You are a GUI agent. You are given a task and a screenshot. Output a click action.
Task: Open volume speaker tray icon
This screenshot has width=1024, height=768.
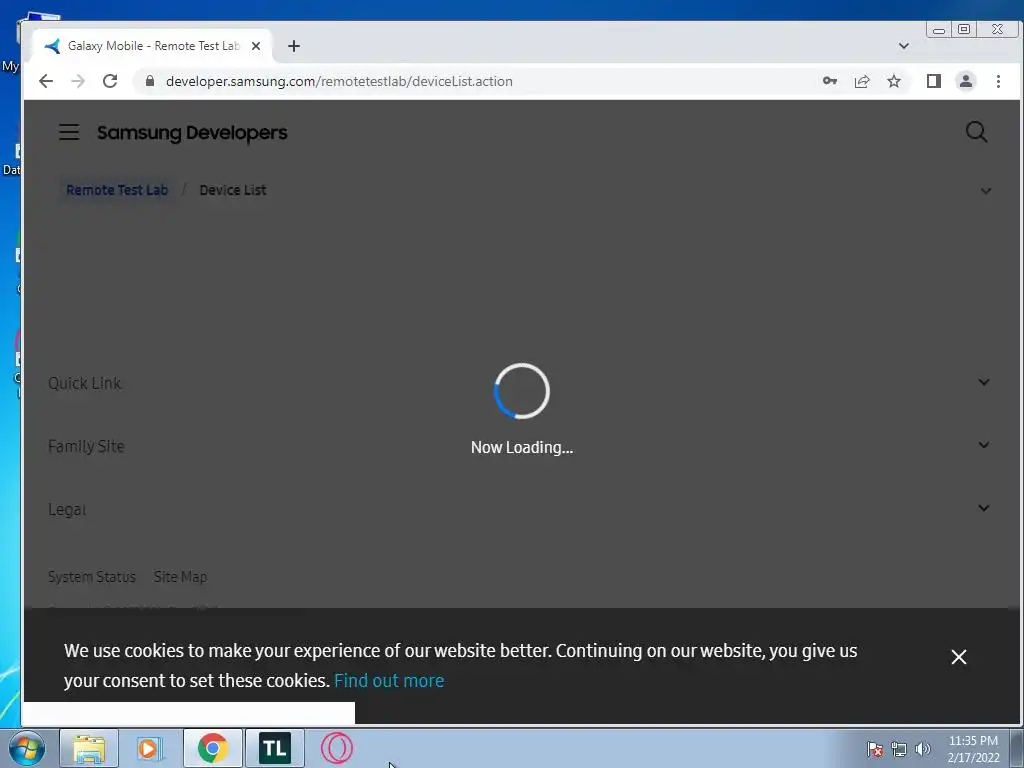click(x=923, y=749)
